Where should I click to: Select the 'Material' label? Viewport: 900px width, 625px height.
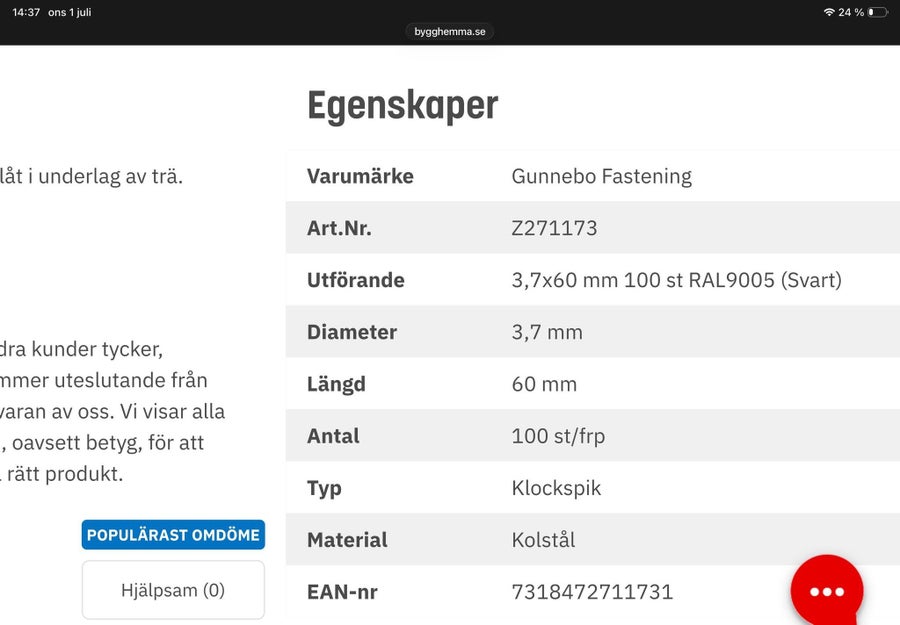pyautogui.click(x=347, y=540)
